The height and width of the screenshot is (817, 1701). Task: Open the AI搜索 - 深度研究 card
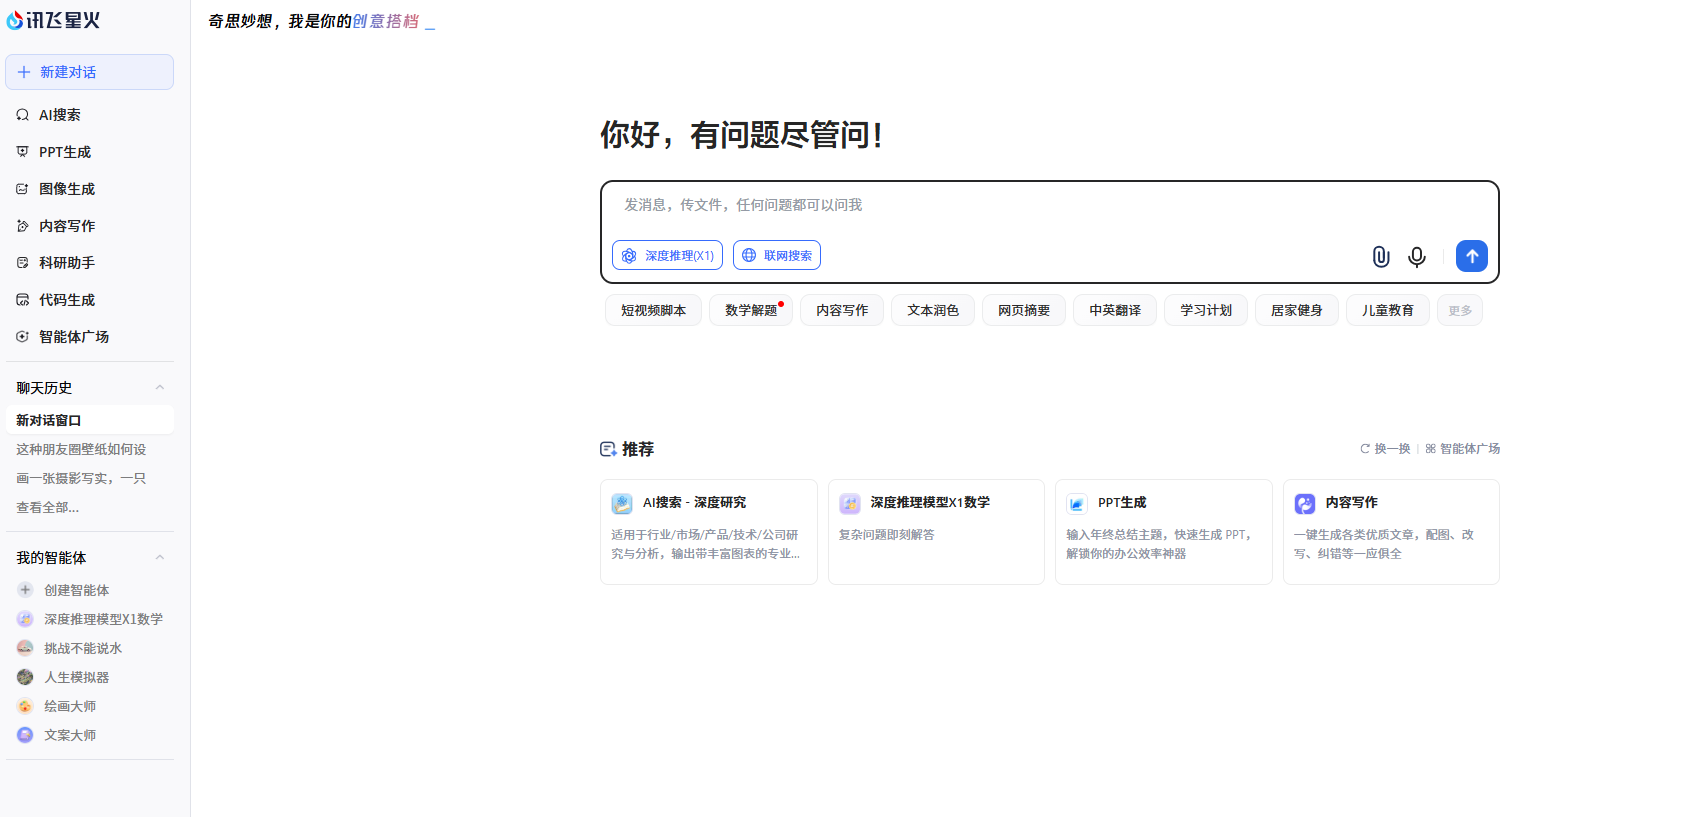tap(709, 532)
